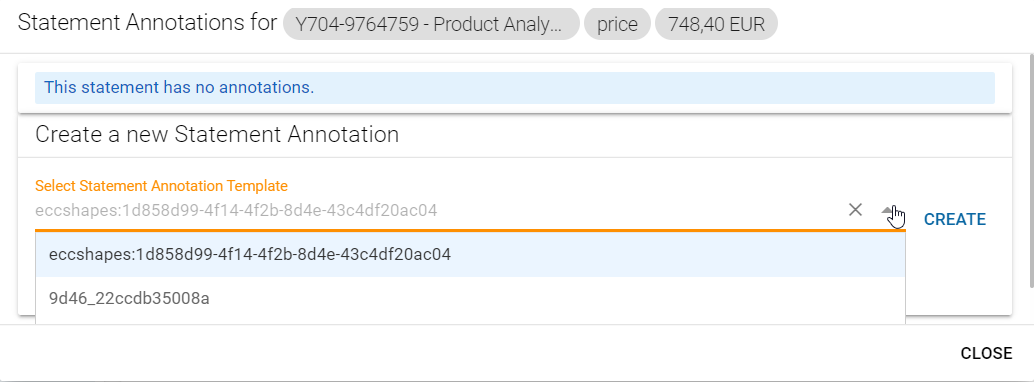Select the eccshapes:1d858d99 option in list
The width and height of the screenshot is (1034, 382).
(250, 254)
